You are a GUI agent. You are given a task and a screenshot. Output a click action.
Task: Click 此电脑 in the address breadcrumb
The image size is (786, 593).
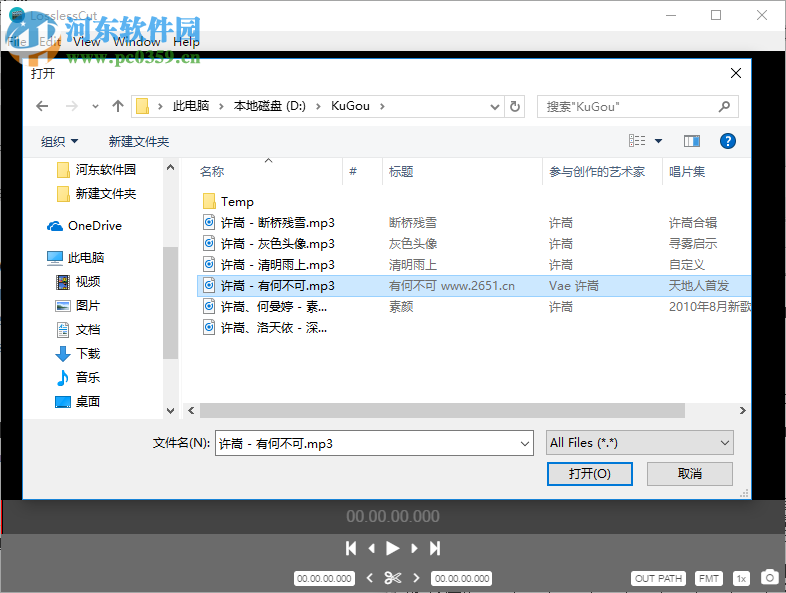(191, 106)
